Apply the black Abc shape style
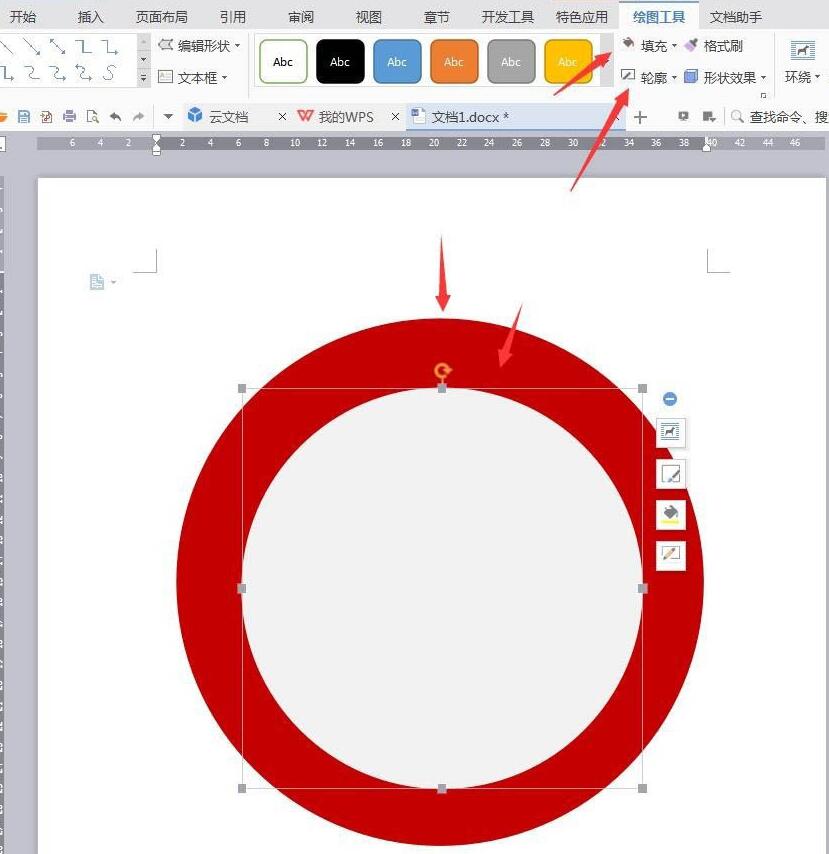 [x=340, y=62]
